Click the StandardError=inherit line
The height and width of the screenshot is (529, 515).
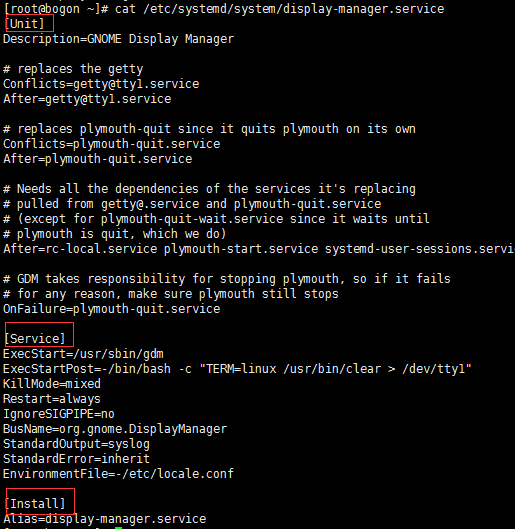(x=76, y=459)
